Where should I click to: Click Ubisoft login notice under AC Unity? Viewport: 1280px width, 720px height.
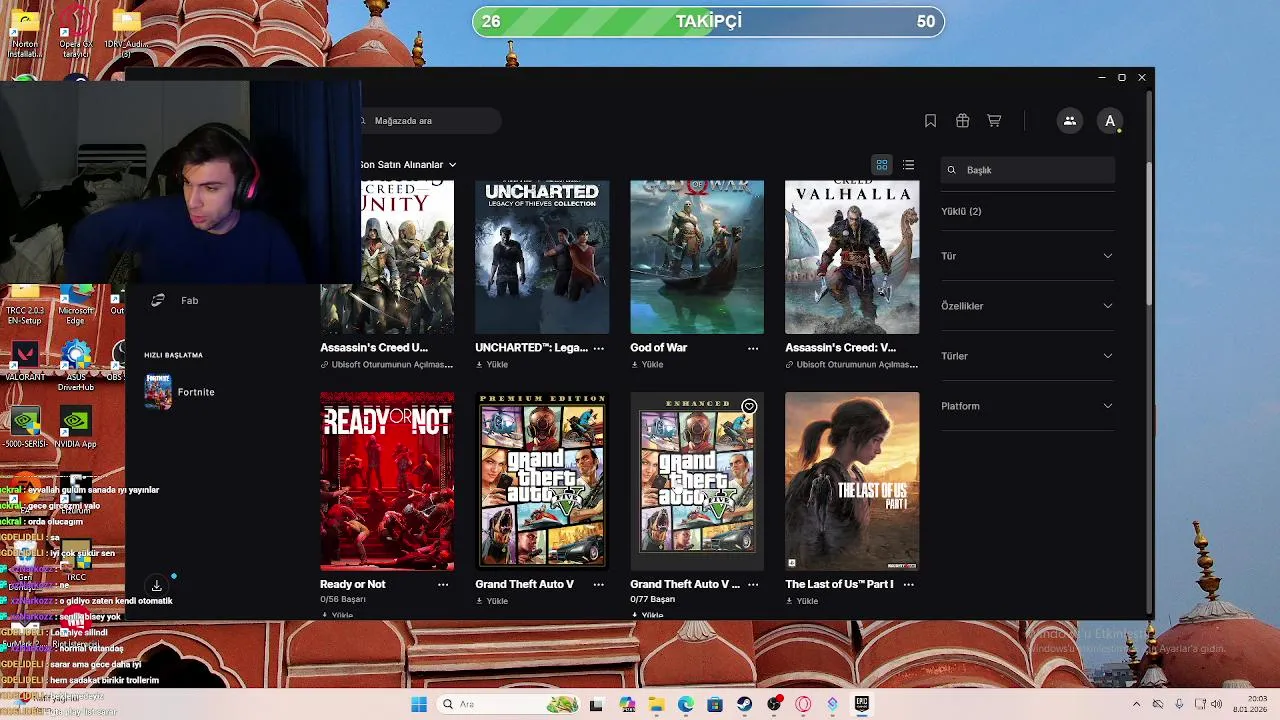387,365
